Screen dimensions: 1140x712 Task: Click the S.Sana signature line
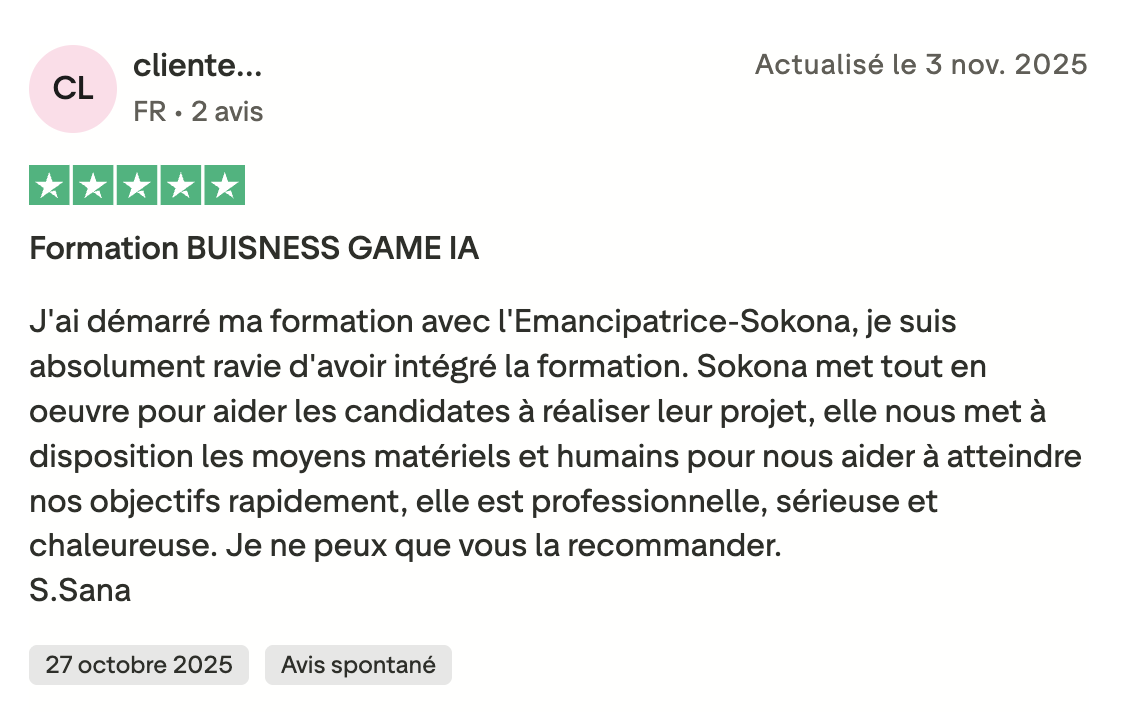point(80,591)
